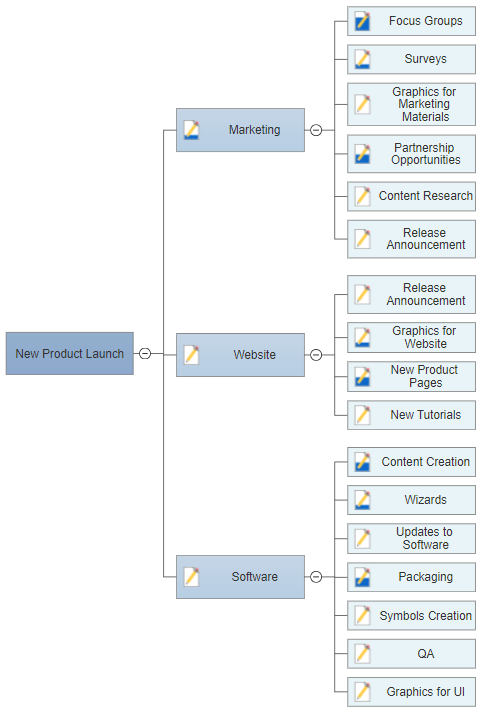Select Graphics for Marketing Materials label

point(425,104)
